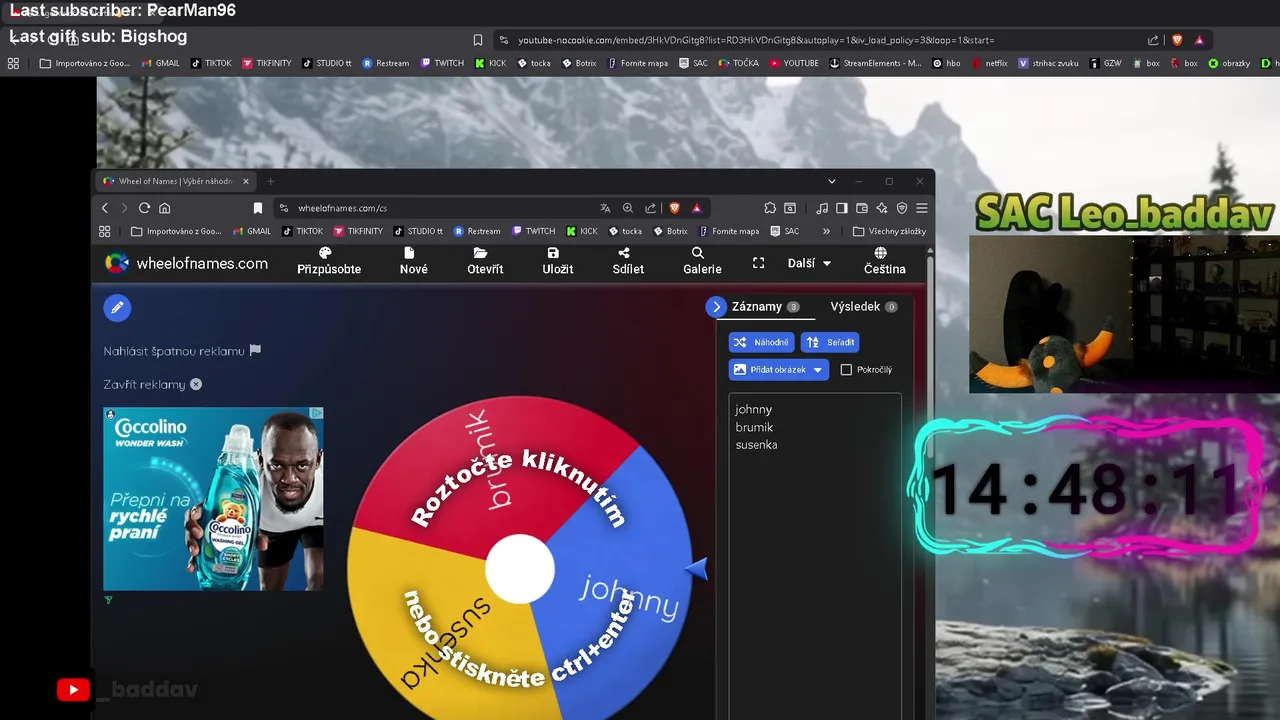Viewport: 1280px width, 720px height.
Task: Open Přizpůsobte palette customization
Action: click(328, 261)
